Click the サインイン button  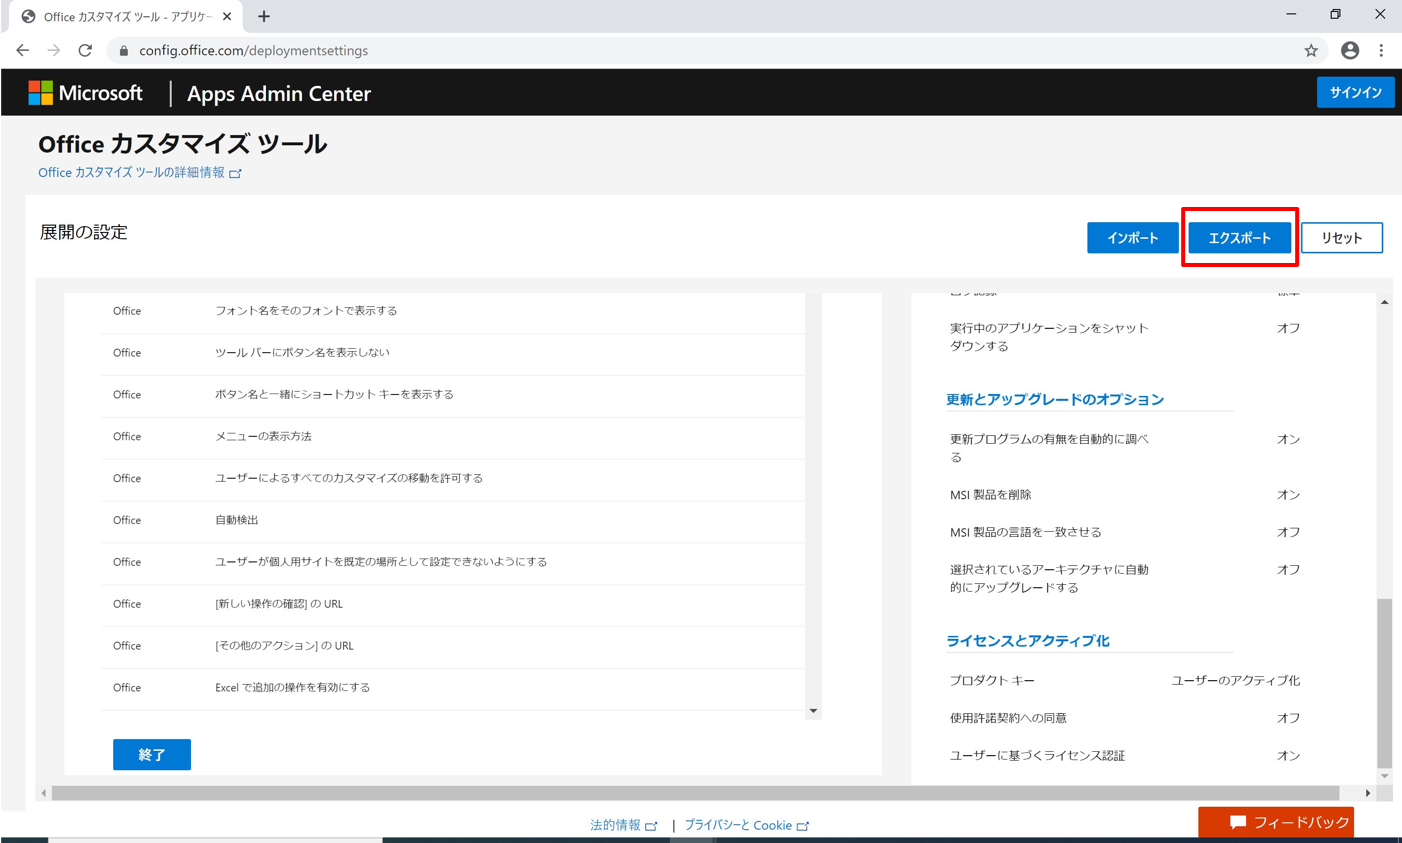pos(1355,92)
